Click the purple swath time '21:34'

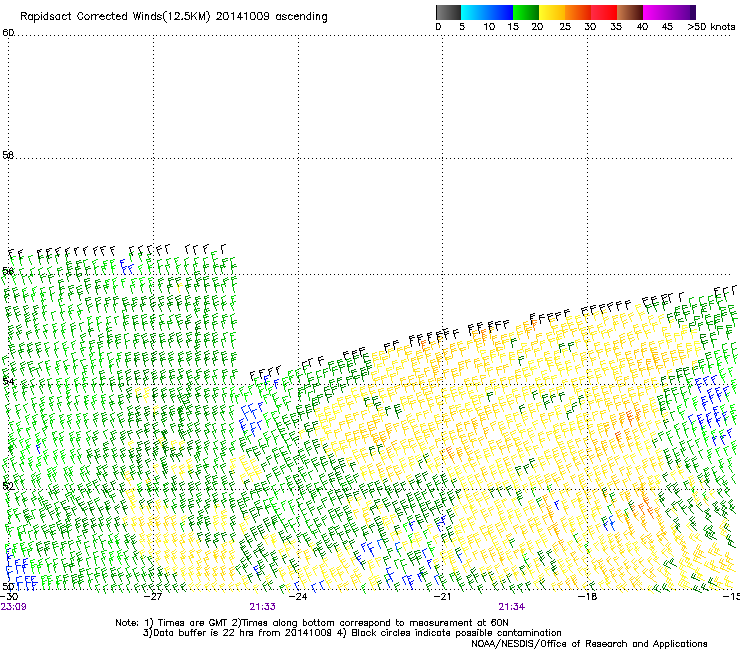click(x=512, y=607)
